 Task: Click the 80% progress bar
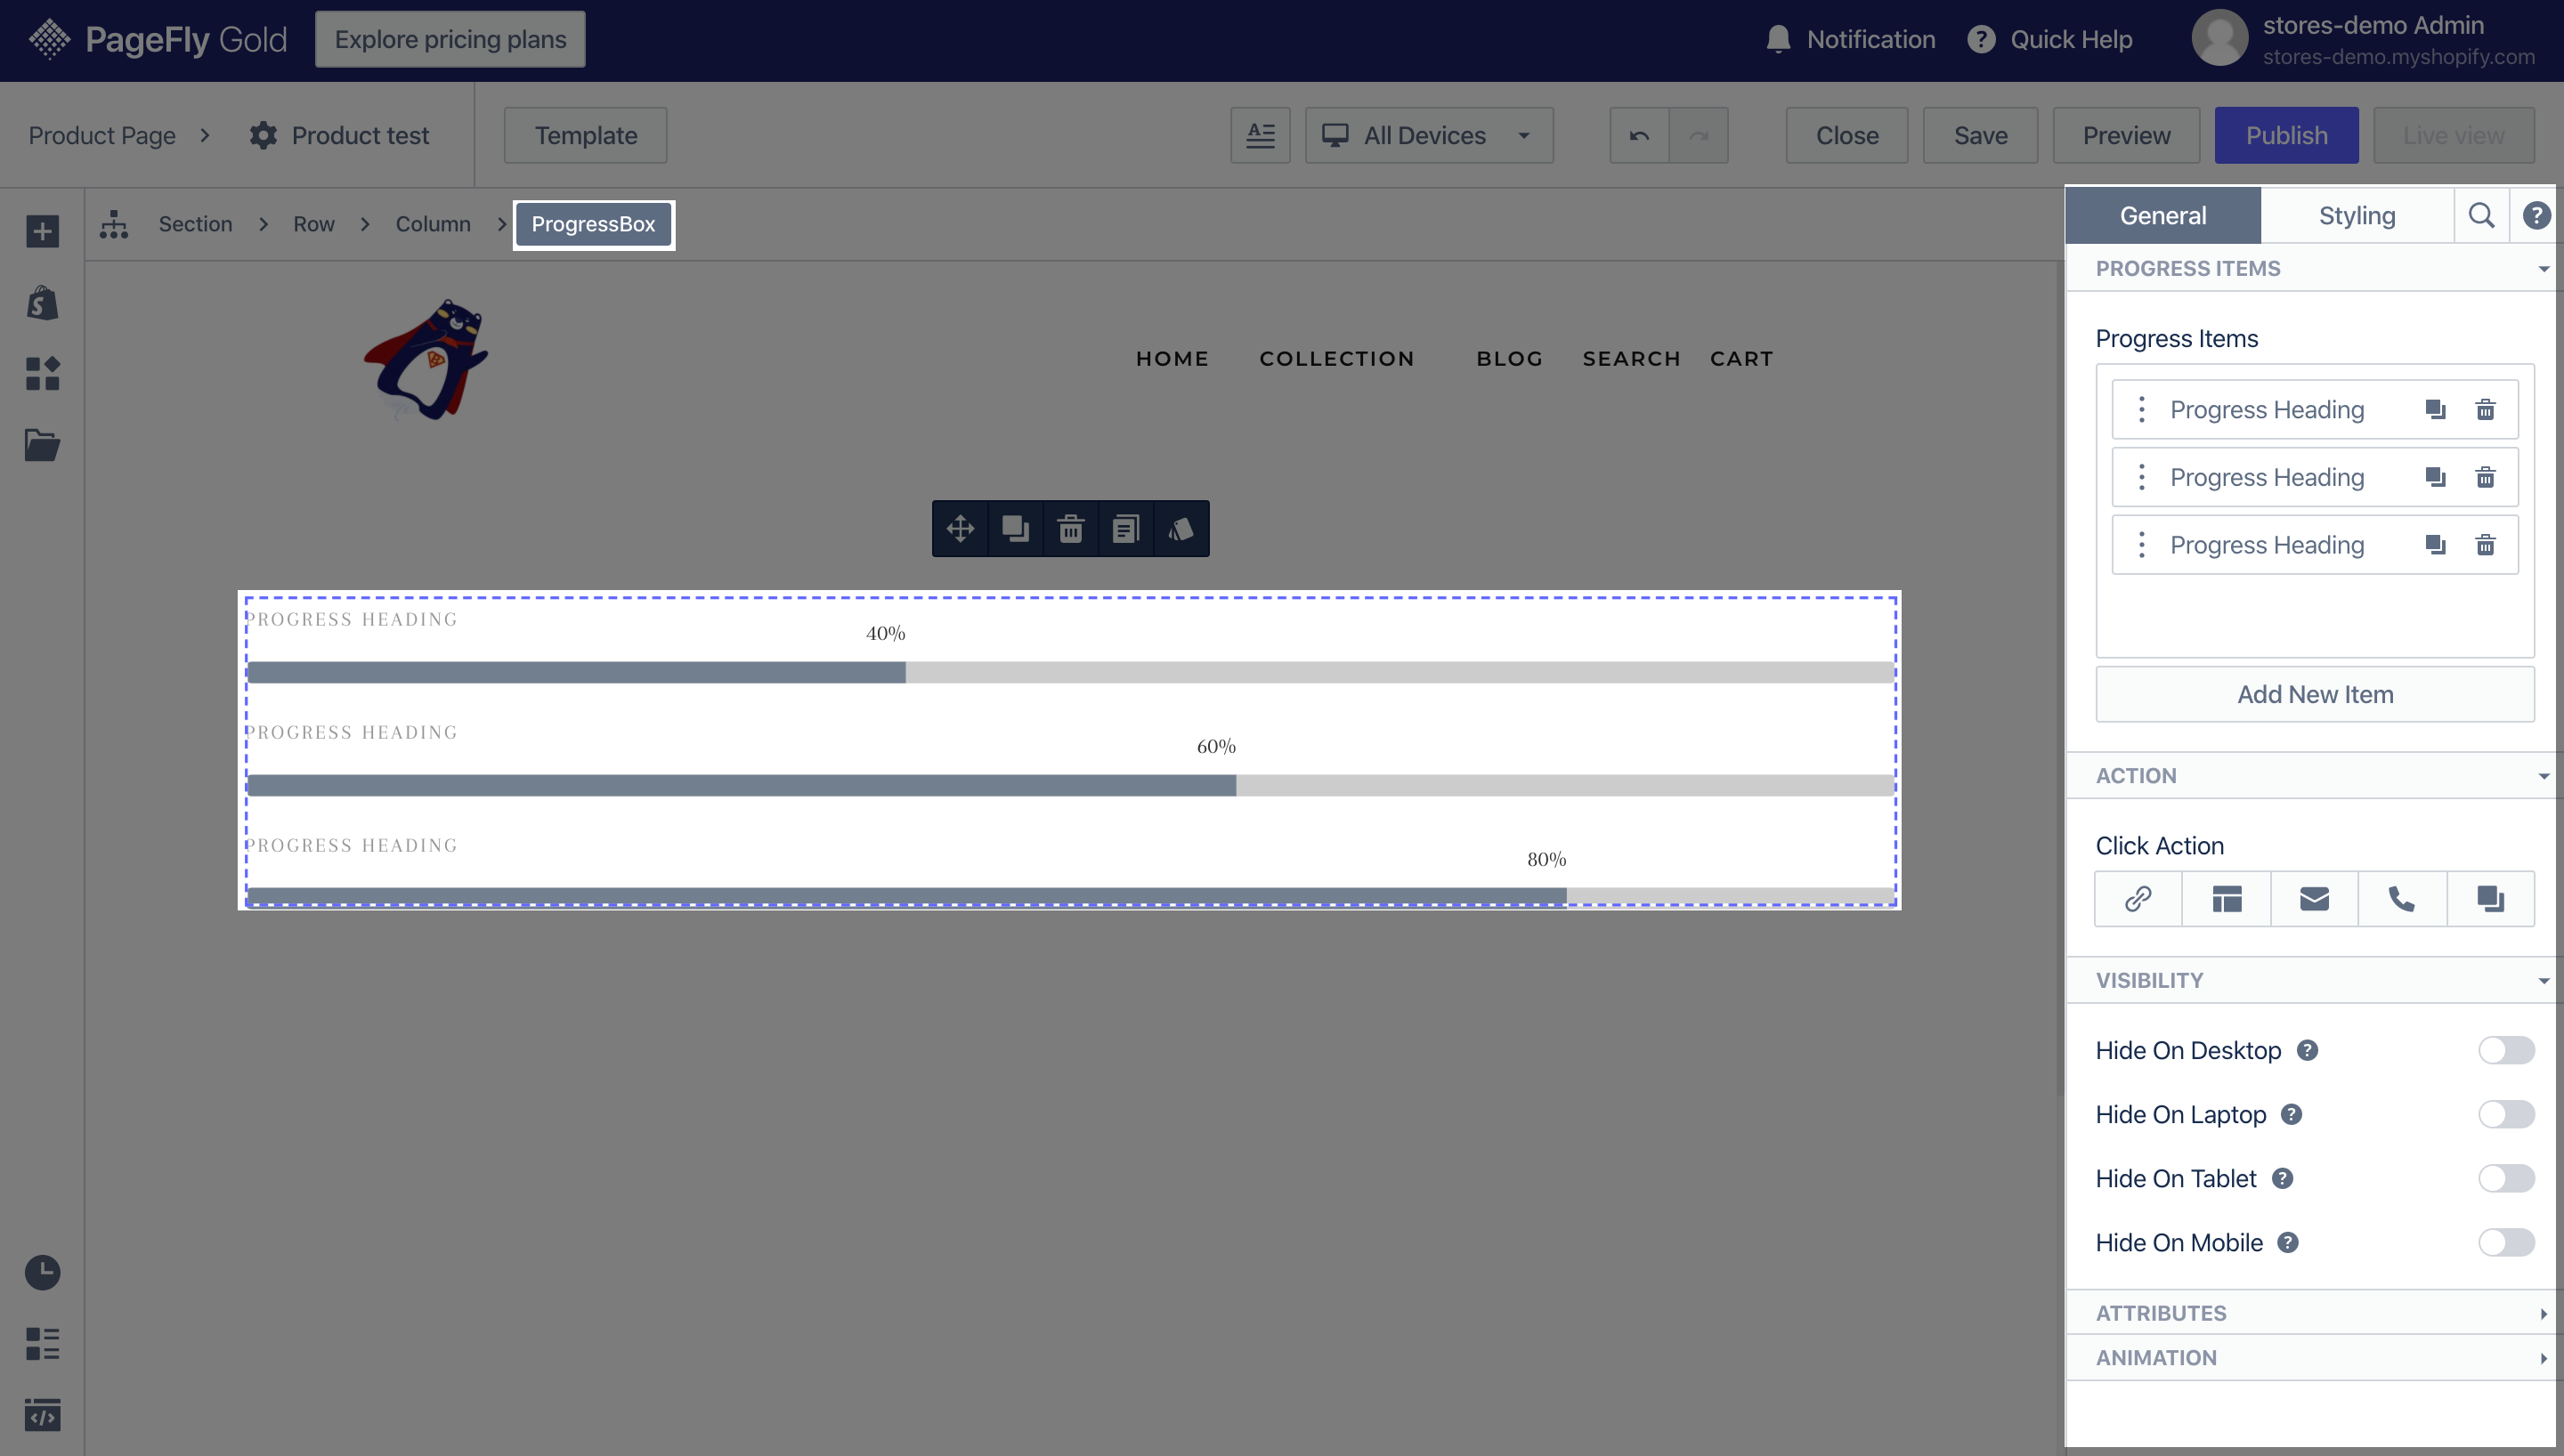point(1070,897)
